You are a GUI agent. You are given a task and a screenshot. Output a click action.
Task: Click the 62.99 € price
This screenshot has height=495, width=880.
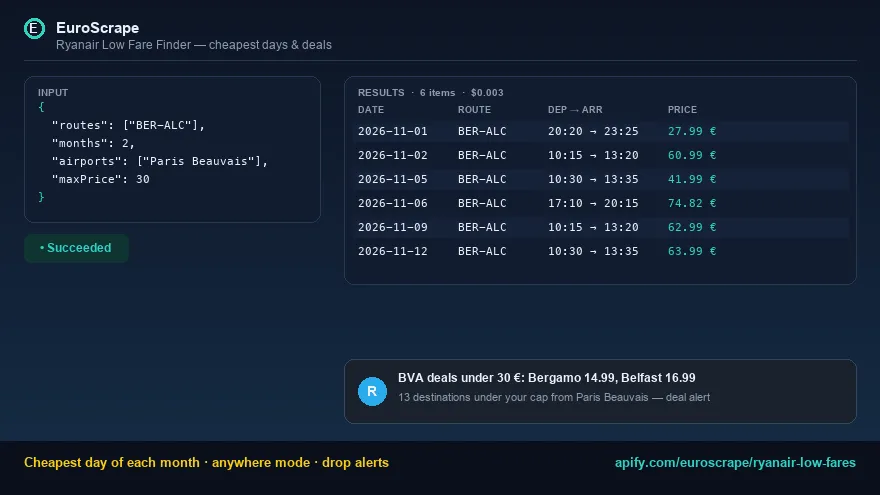click(x=692, y=227)
